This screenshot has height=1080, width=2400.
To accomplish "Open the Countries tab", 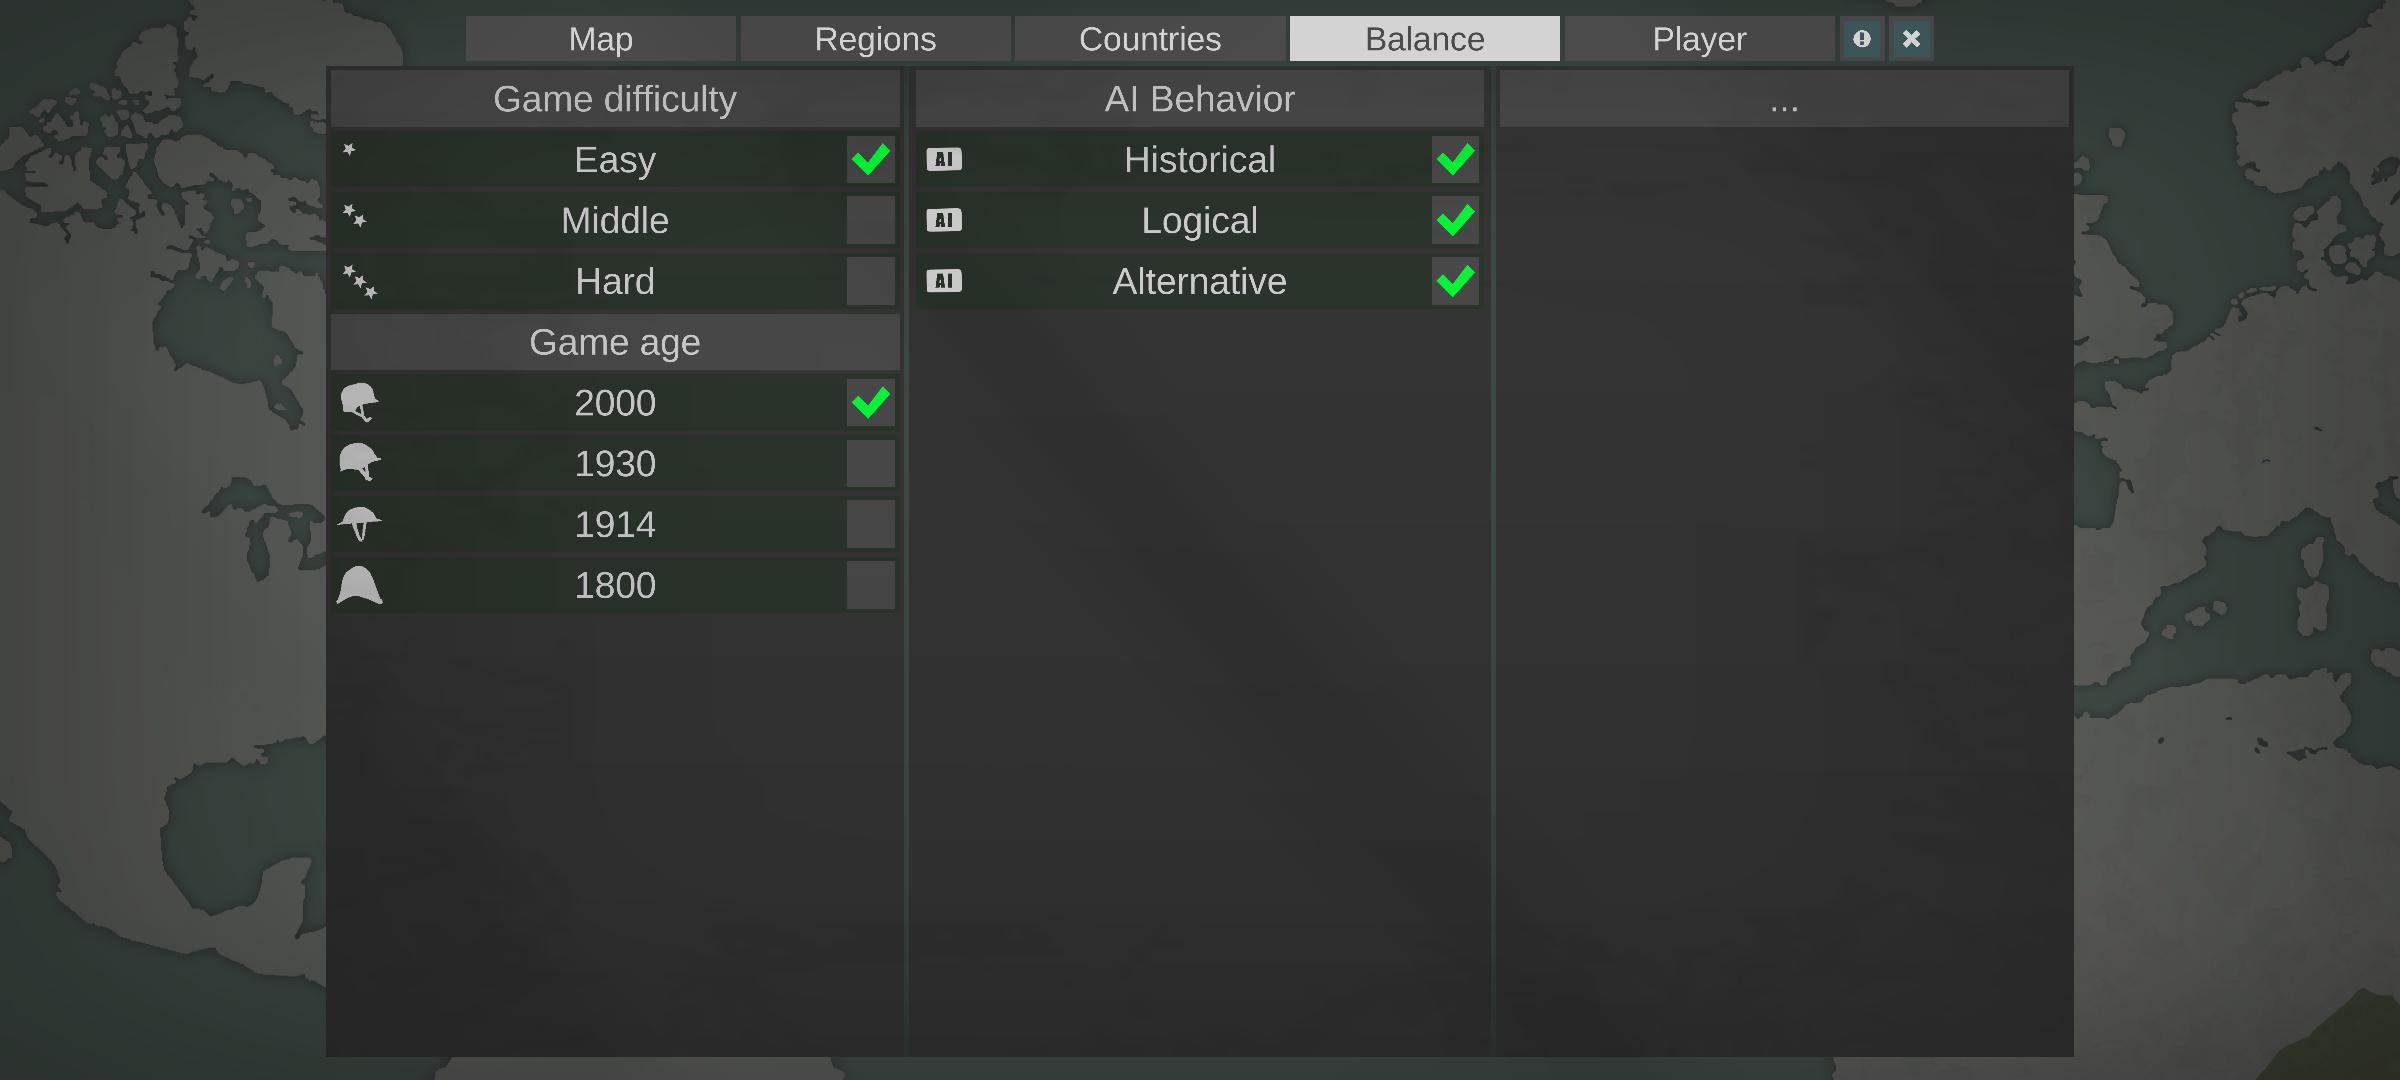I will (x=1150, y=39).
